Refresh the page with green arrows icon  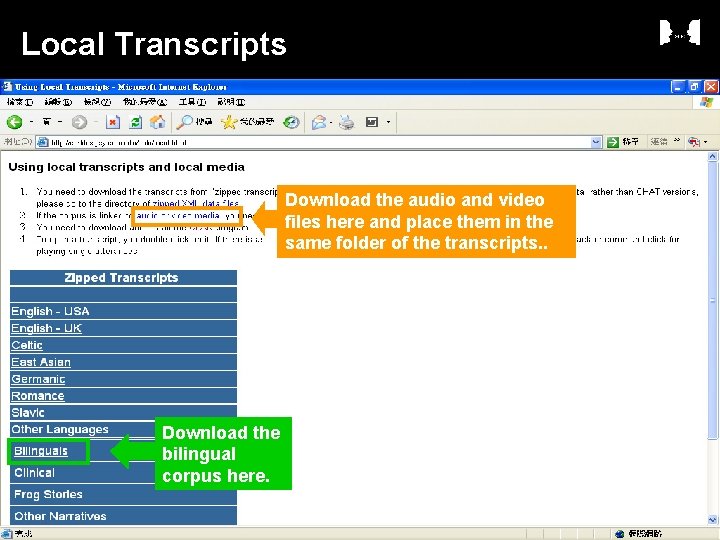(x=135, y=122)
